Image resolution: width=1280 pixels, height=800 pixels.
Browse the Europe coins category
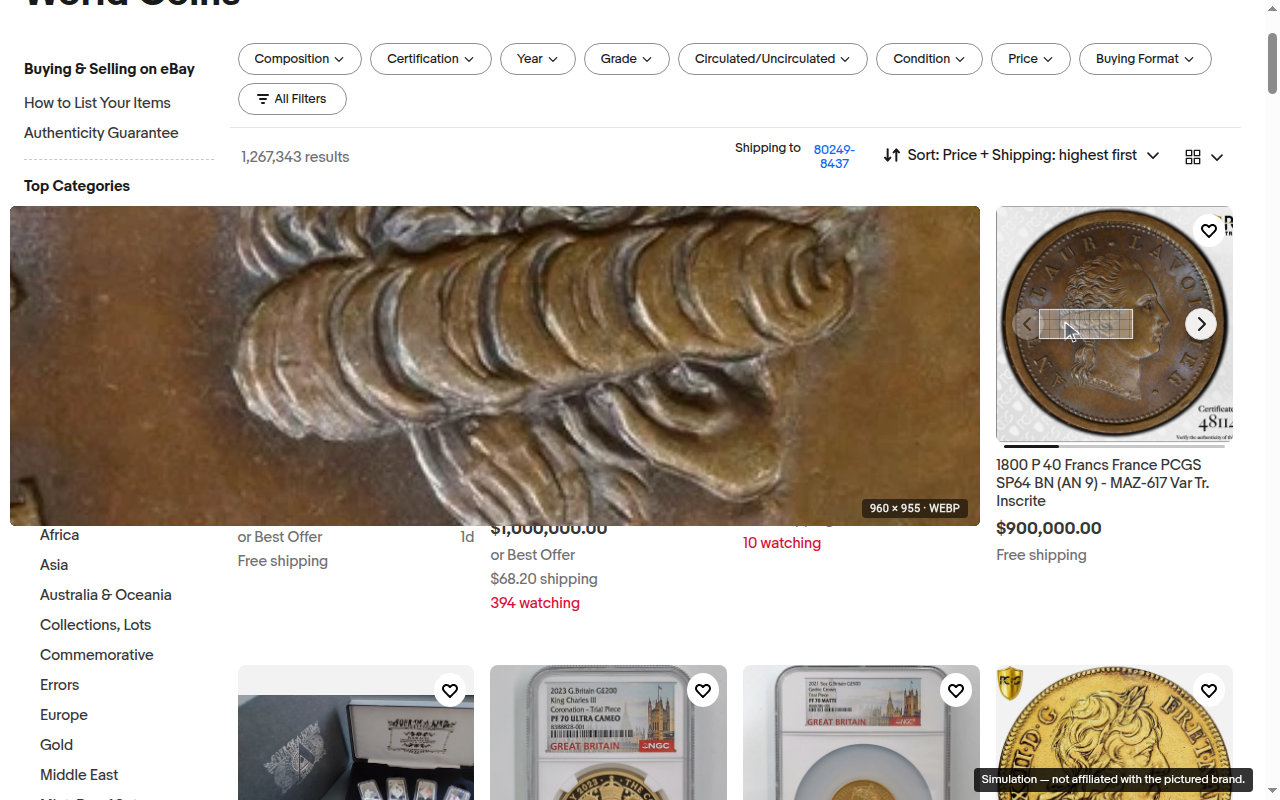[x=64, y=715]
